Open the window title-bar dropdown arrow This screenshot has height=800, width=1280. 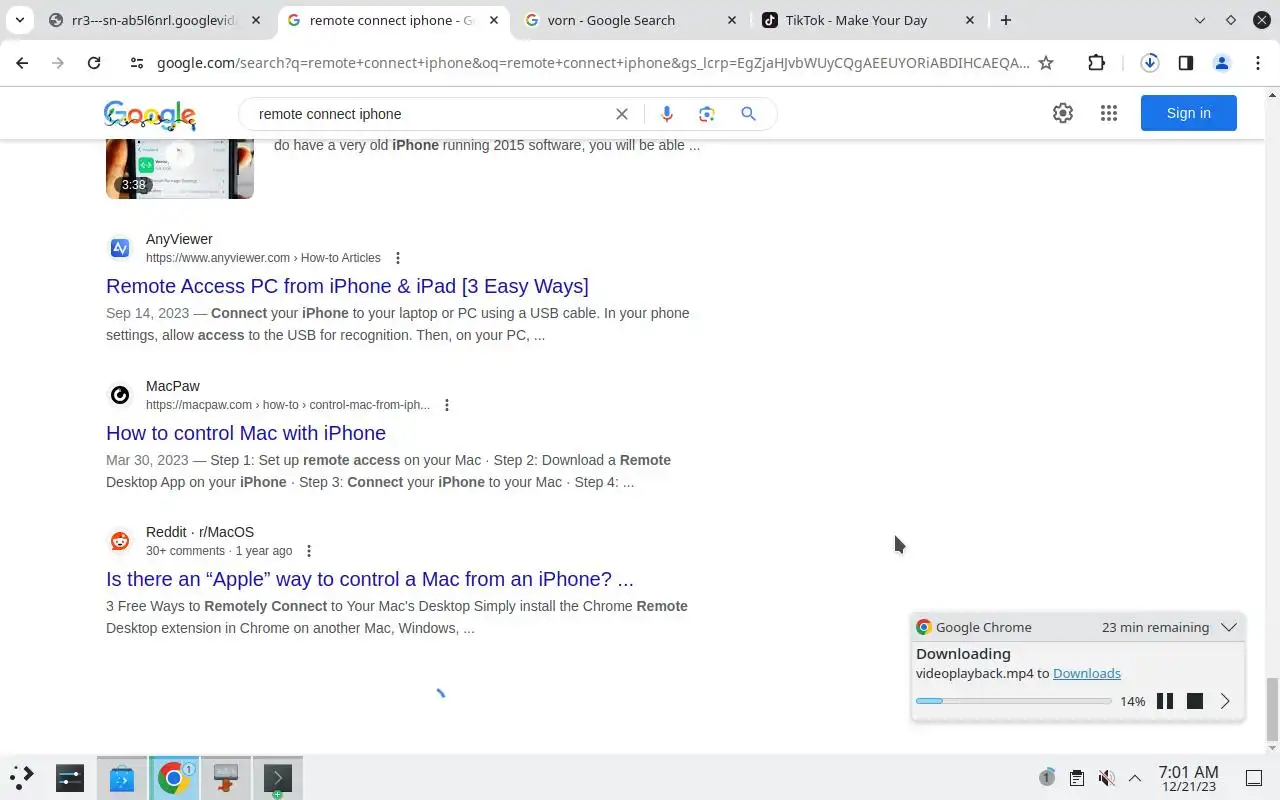[x=1200, y=20]
